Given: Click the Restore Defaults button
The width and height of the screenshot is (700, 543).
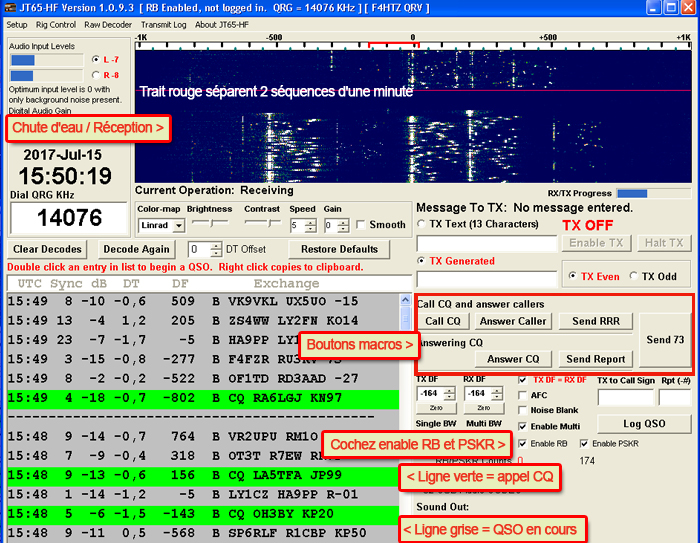Looking at the screenshot, I should tap(339, 249).
